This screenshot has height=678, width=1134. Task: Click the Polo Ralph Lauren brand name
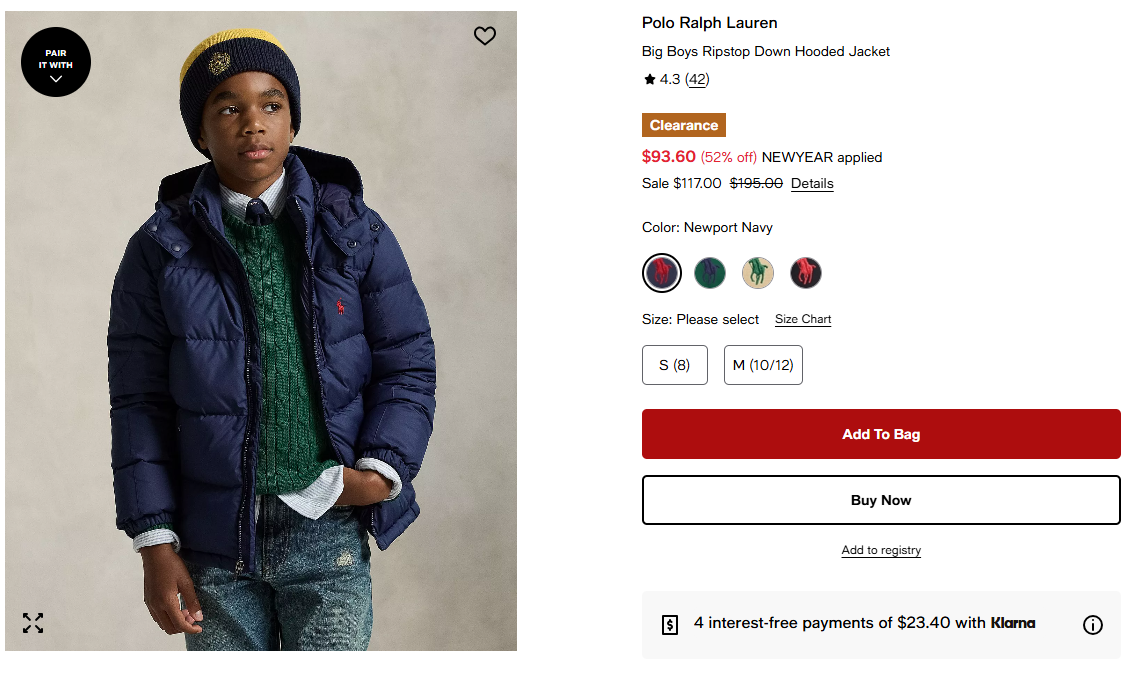pos(709,23)
